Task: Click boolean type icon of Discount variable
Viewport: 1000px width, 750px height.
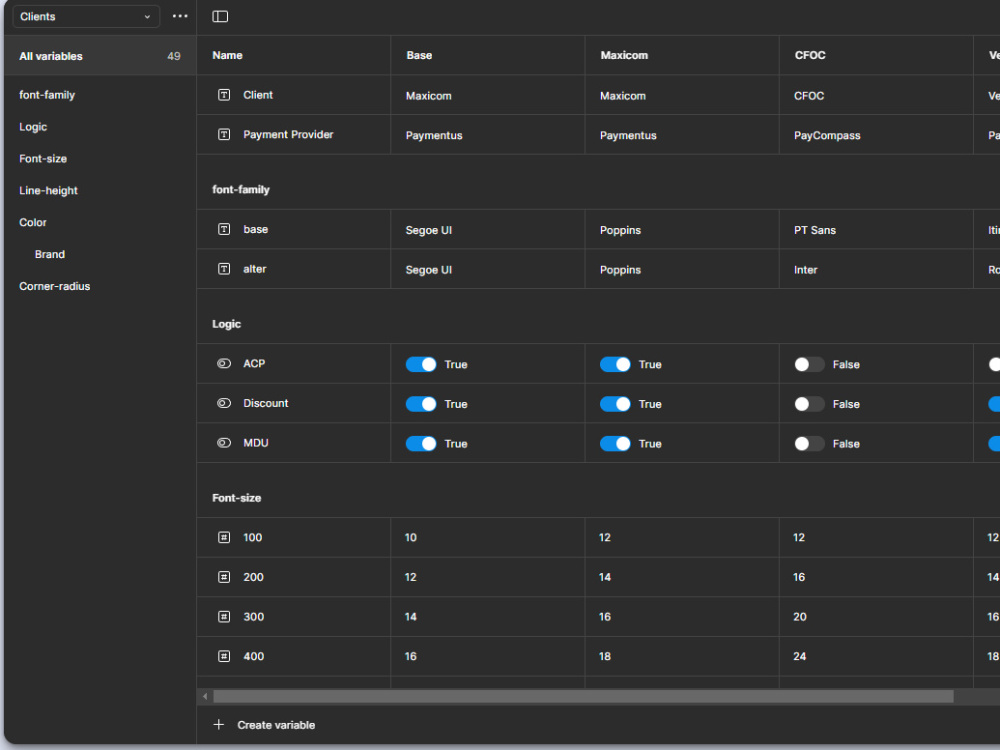Action: (x=224, y=403)
